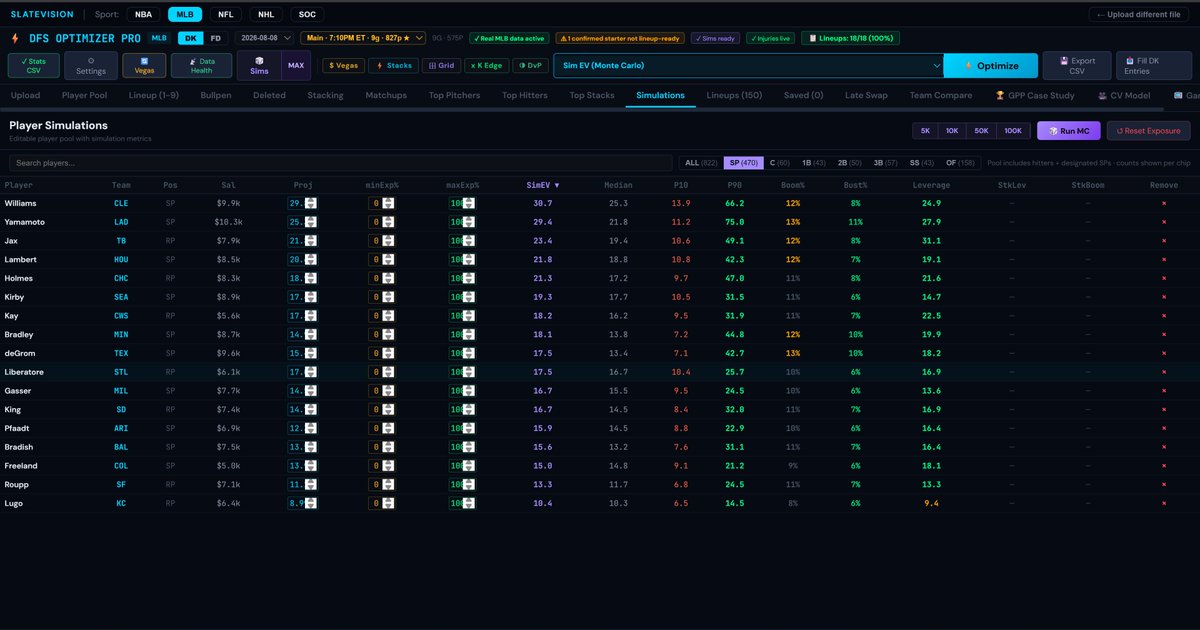Toggle the K Edge chip

[x=487, y=65]
